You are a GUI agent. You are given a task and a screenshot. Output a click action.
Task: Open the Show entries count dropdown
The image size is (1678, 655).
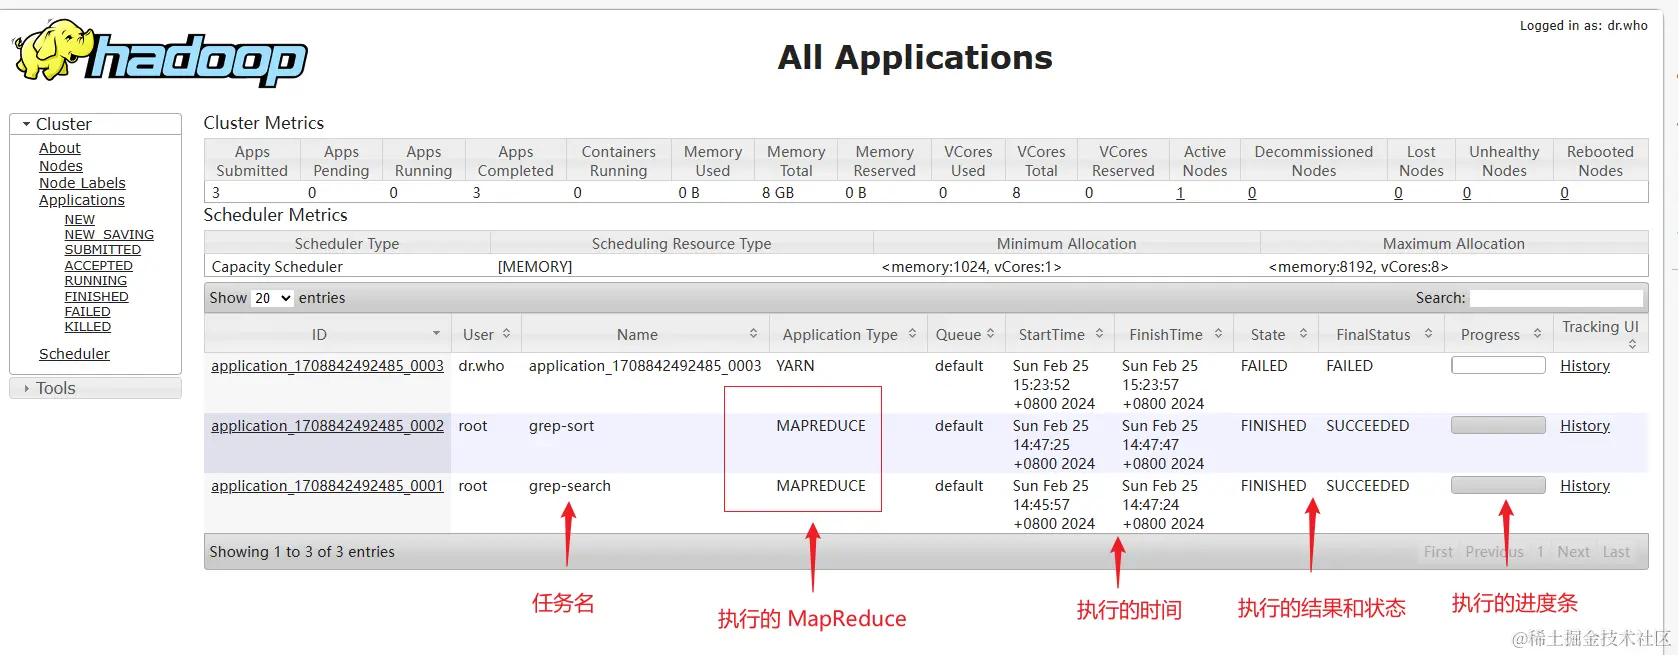[272, 298]
